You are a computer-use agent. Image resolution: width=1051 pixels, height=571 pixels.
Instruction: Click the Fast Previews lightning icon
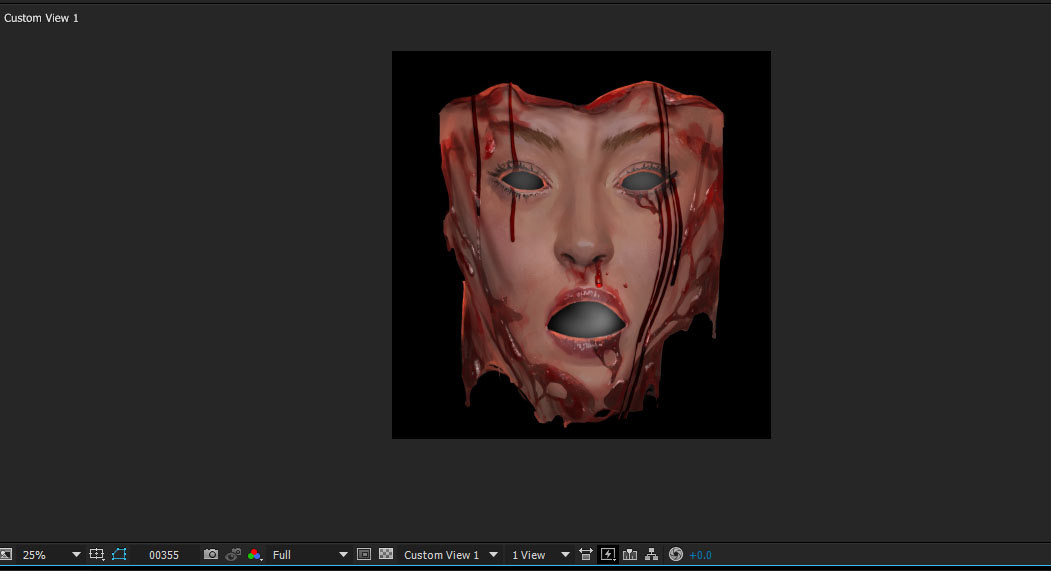(608, 555)
